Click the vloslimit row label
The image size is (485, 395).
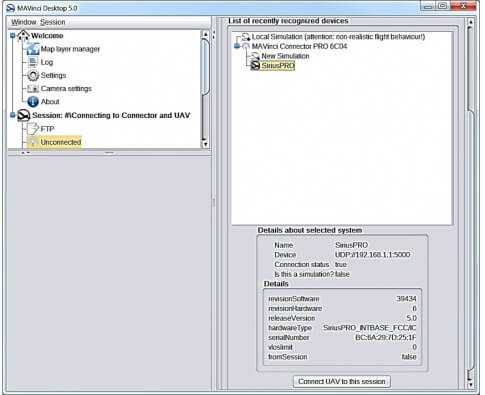[x=280, y=347]
